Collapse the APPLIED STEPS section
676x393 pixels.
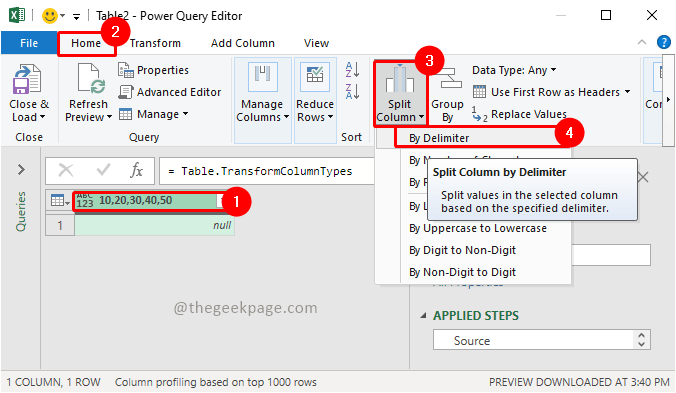(423, 316)
